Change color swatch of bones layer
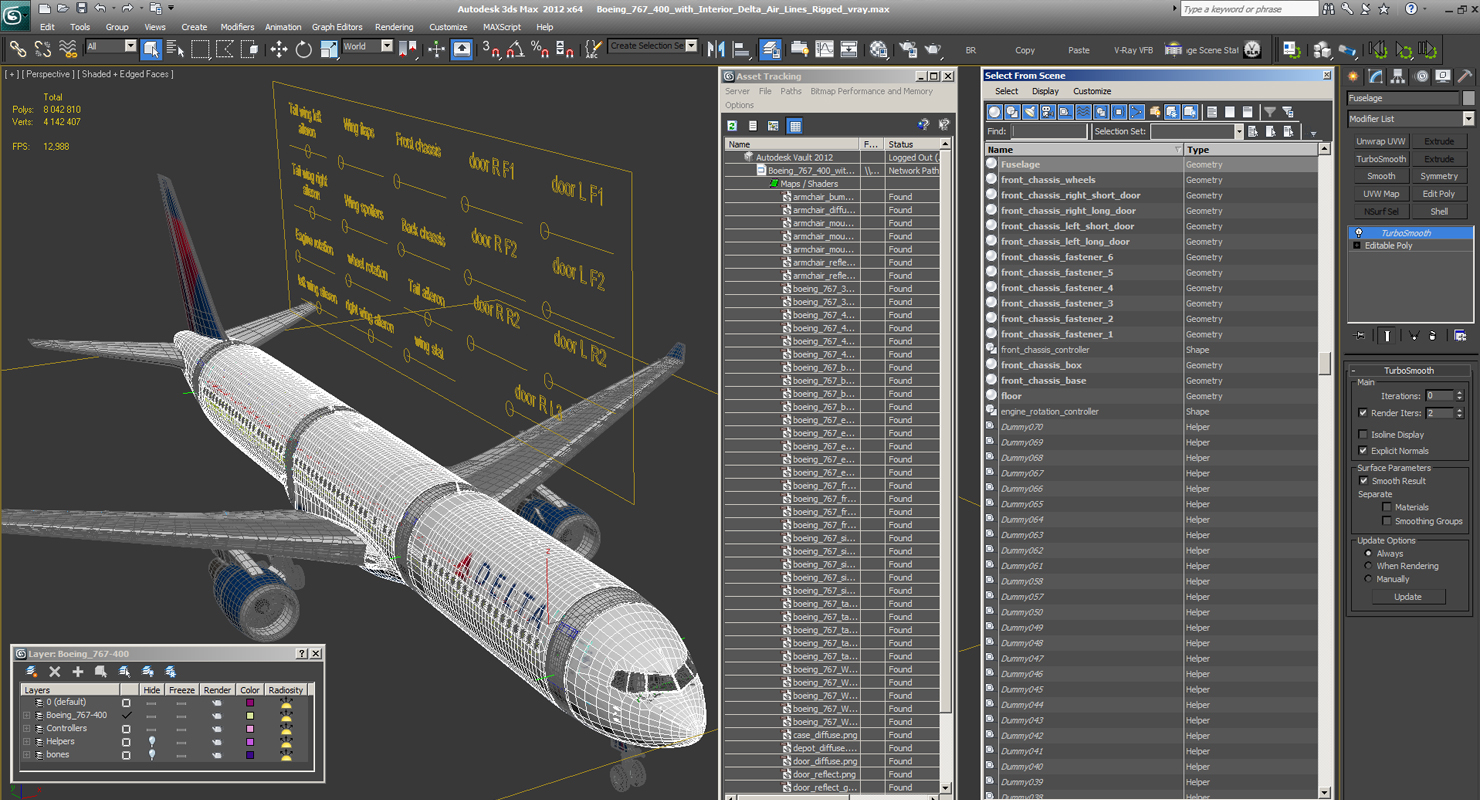This screenshot has height=800, width=1480. coord(250,755)
